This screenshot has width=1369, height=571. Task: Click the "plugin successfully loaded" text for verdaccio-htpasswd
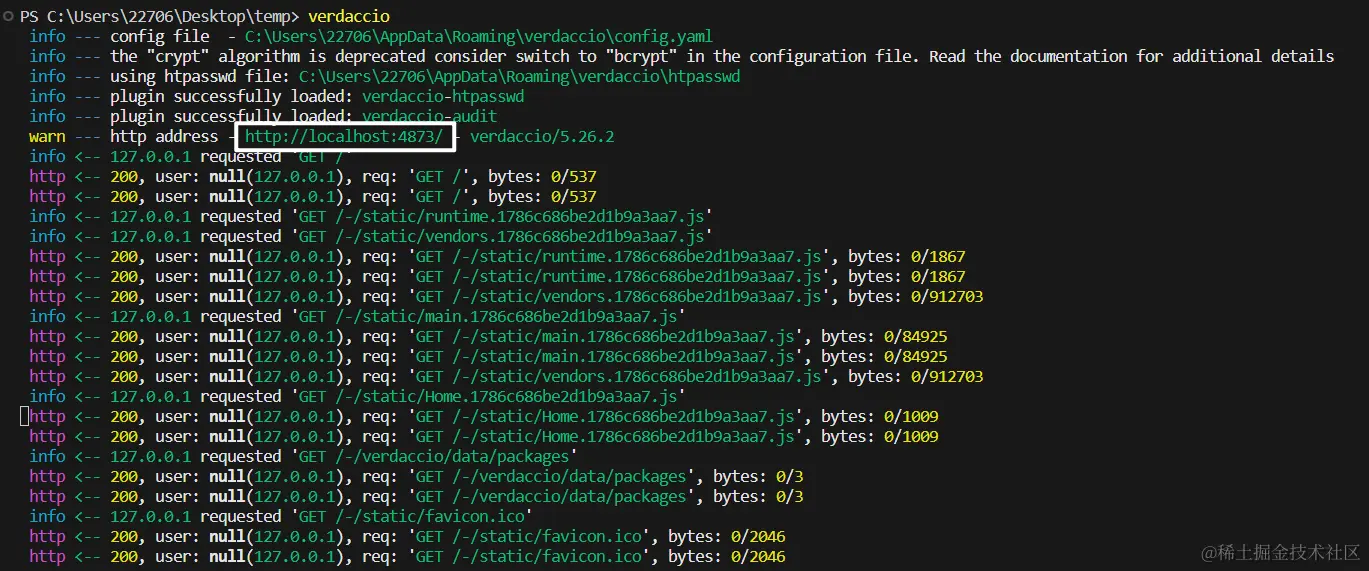193,96
